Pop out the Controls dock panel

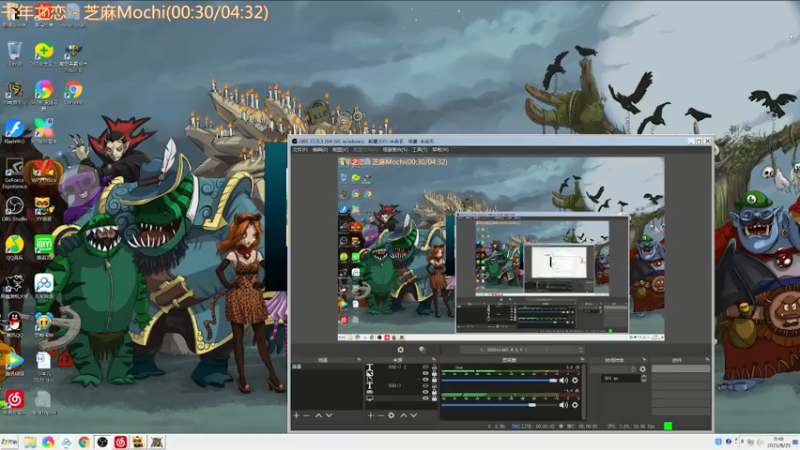pyautogui.click(x=707, y=360)
